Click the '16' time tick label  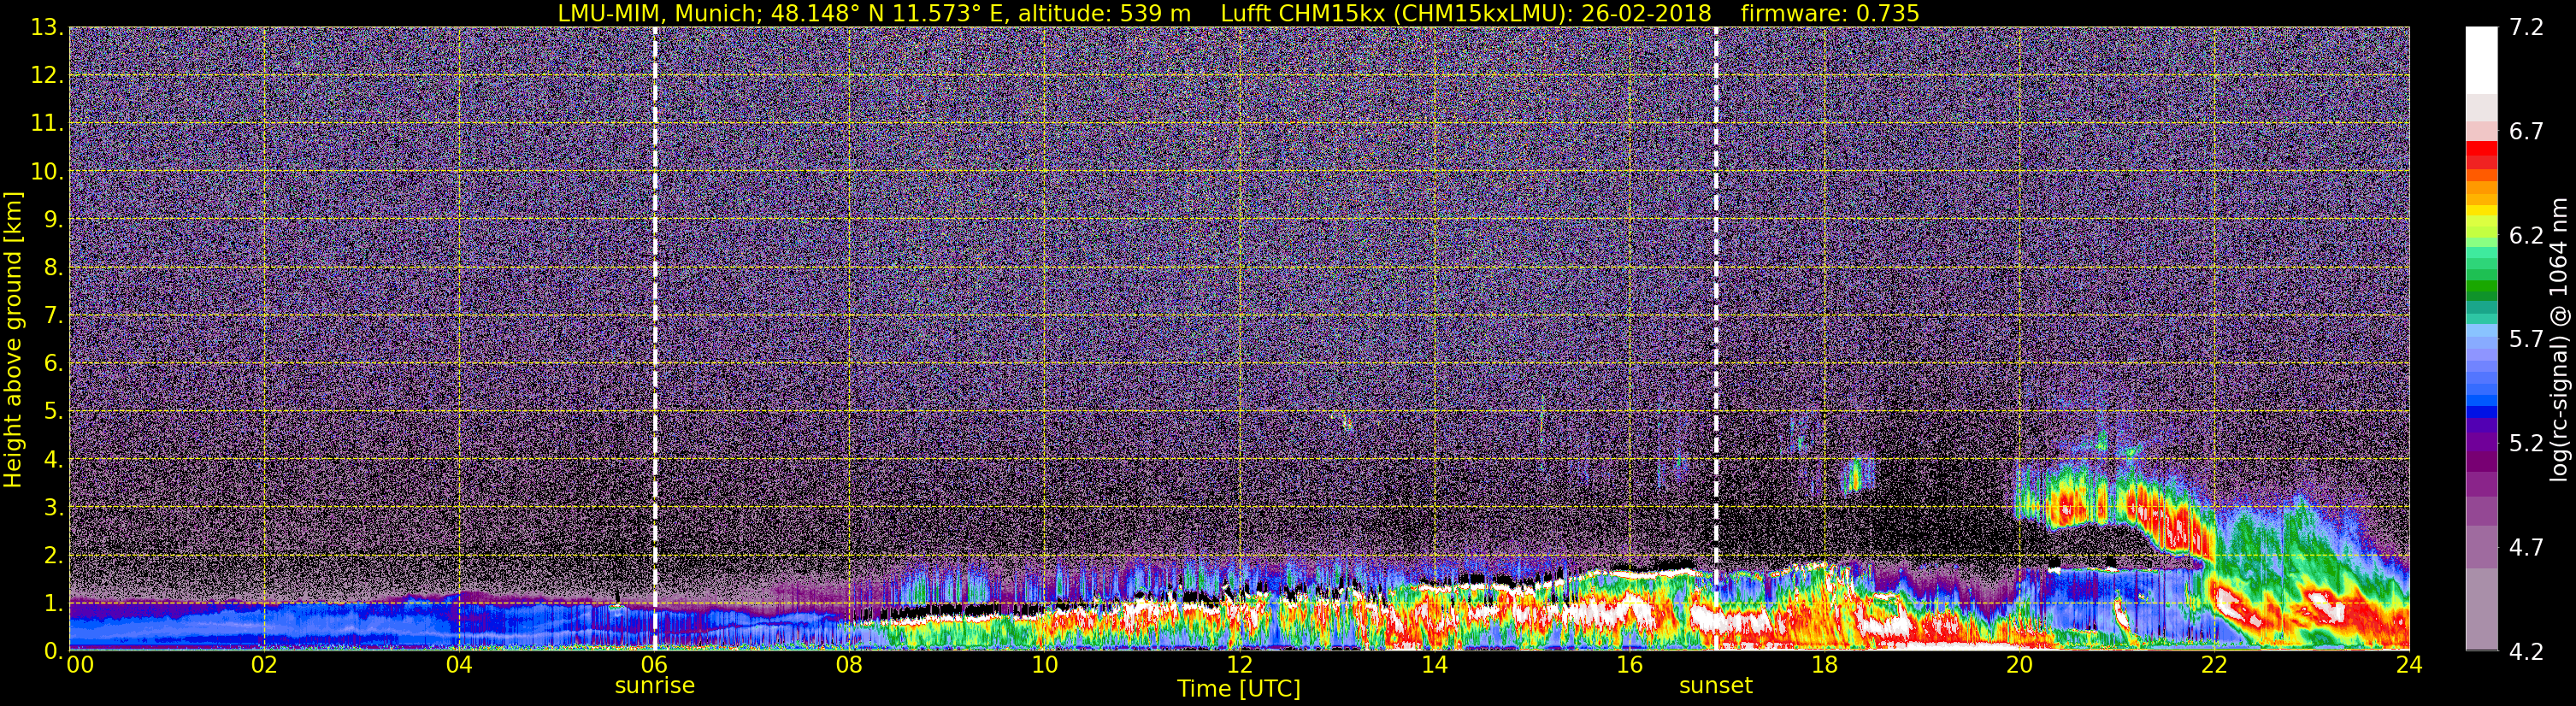click(x=1629, y=665)
